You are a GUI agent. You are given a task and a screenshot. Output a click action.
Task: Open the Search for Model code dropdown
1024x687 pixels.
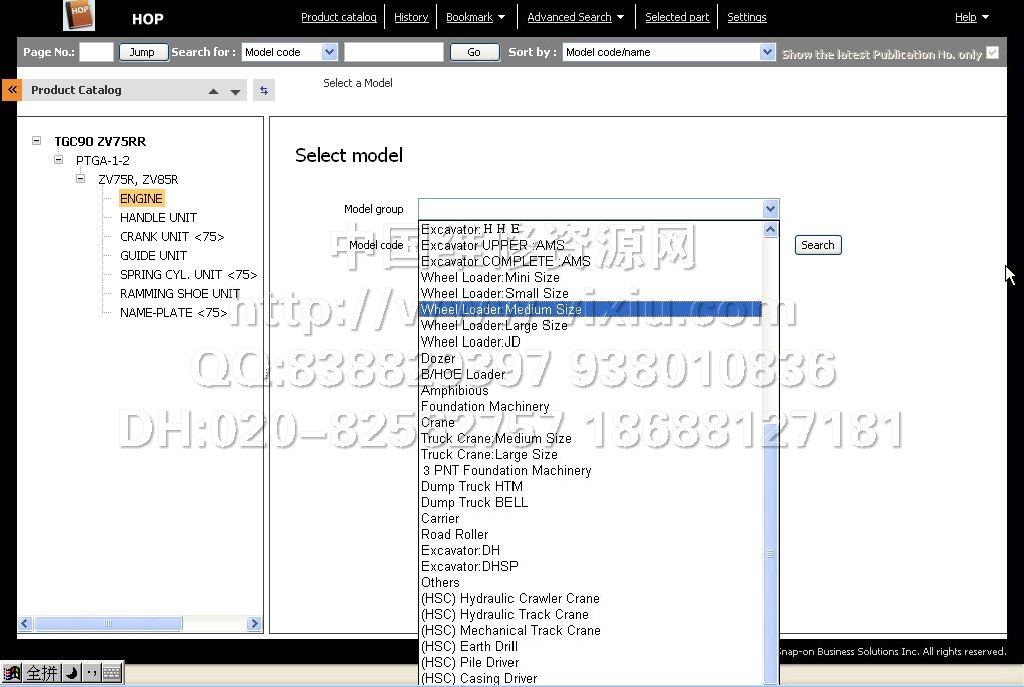[x=329, y=52]
